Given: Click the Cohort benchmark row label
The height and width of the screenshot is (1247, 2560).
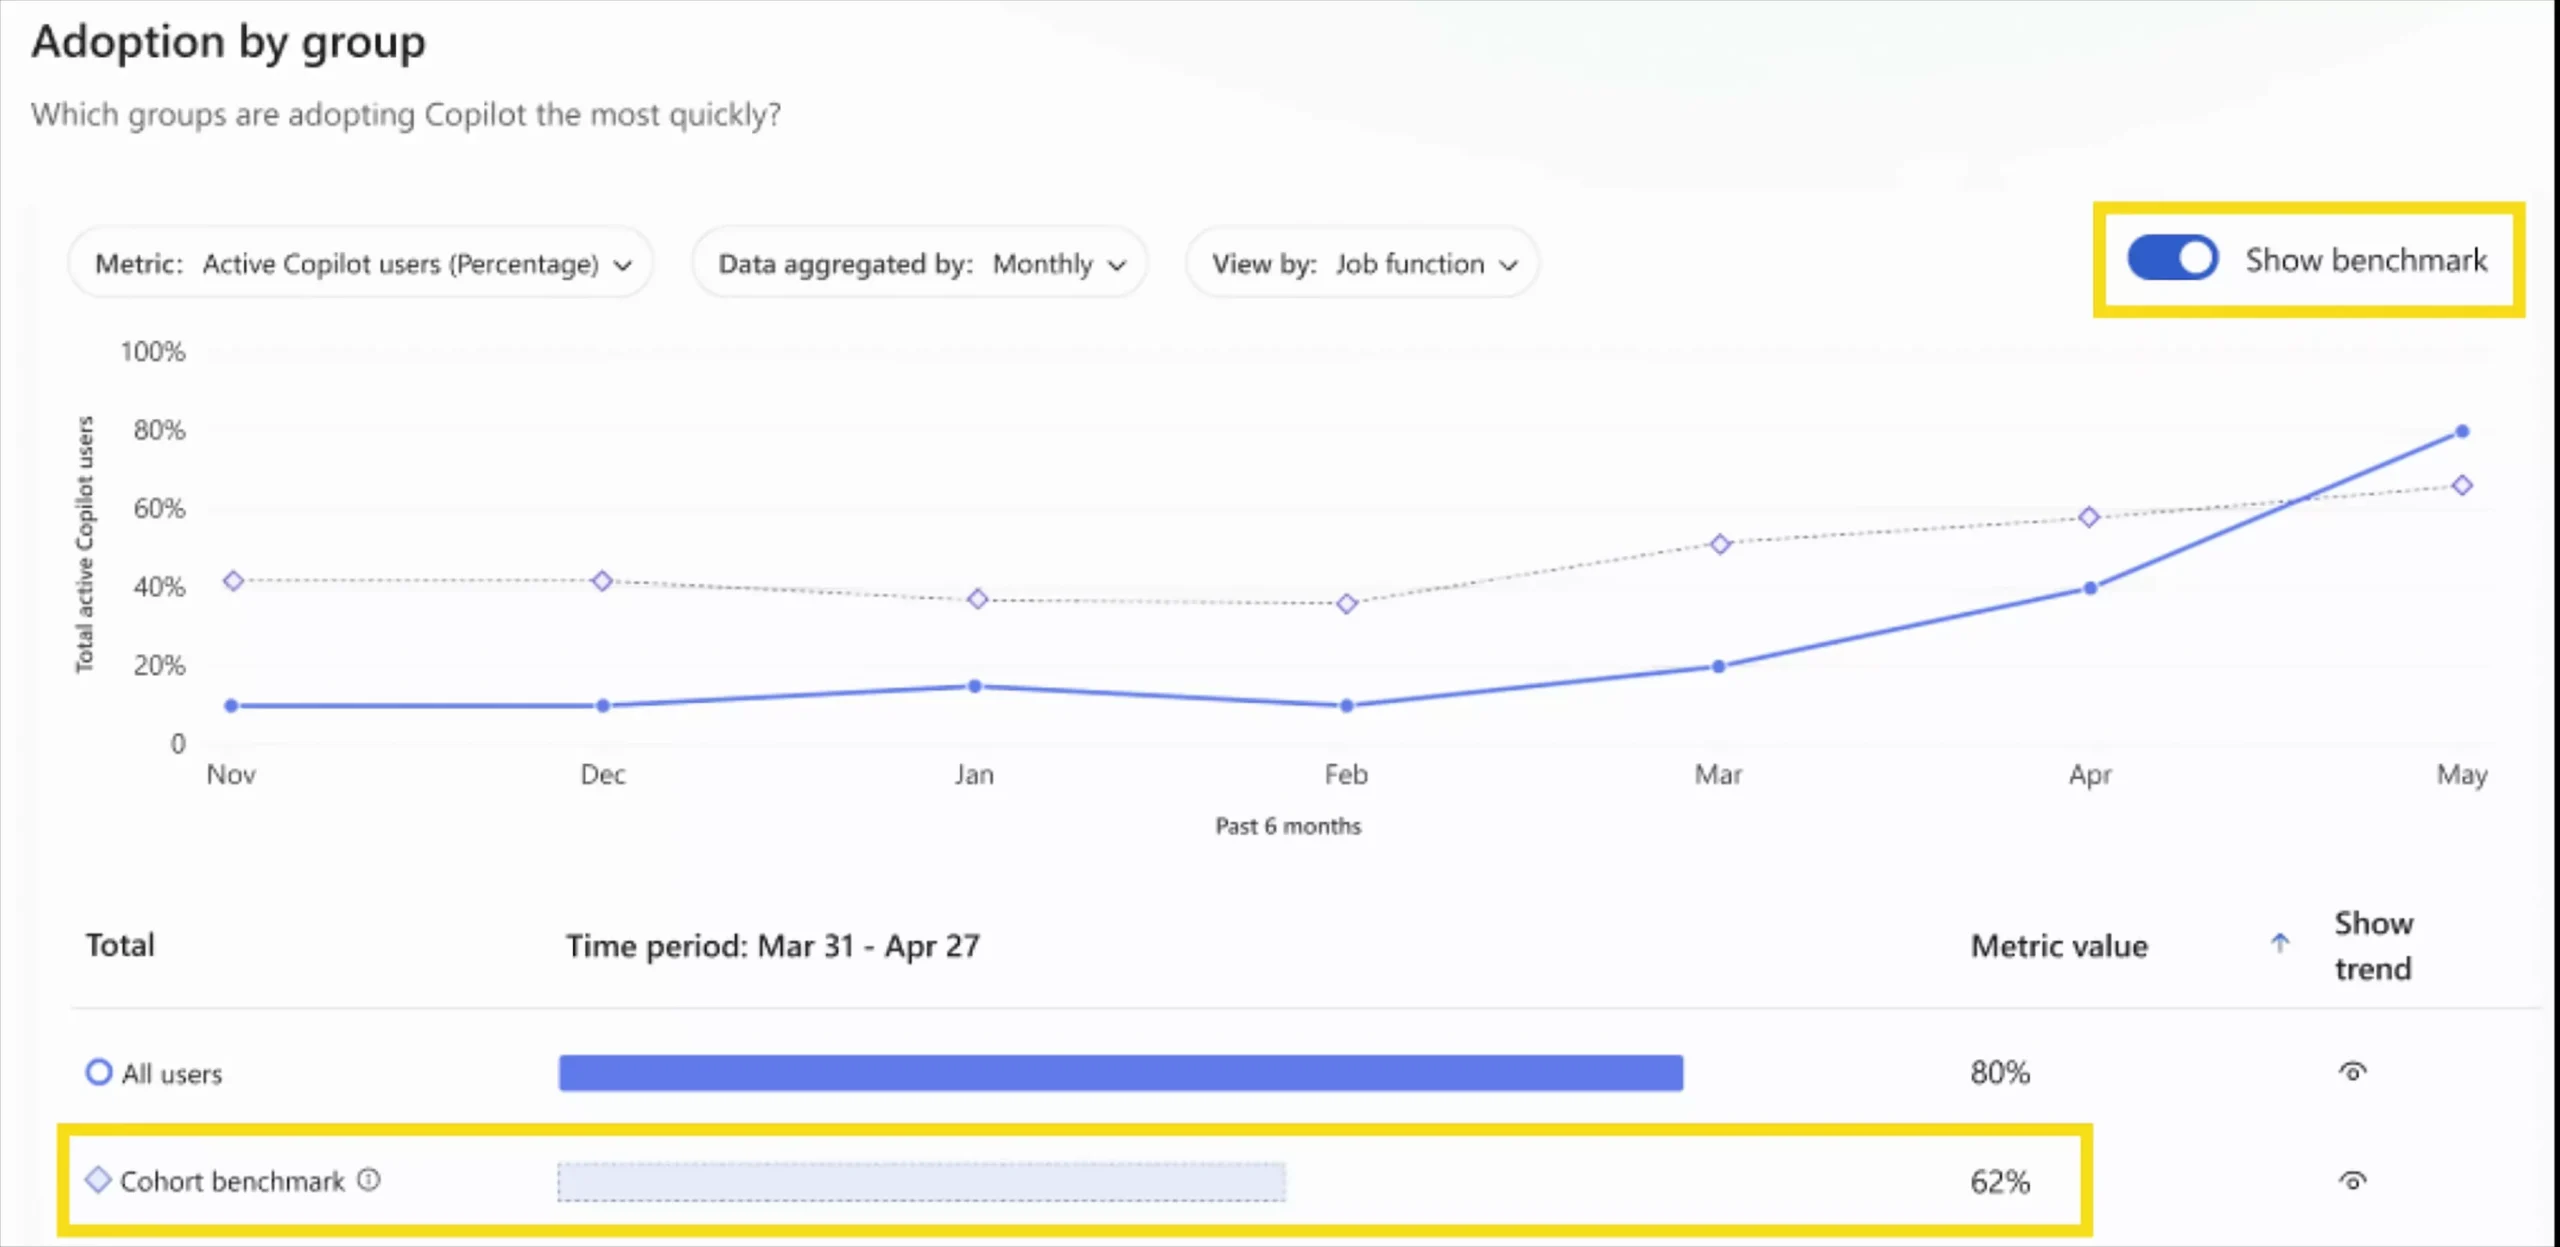Looking at the screenshot, I should (x=232, y=1182).
